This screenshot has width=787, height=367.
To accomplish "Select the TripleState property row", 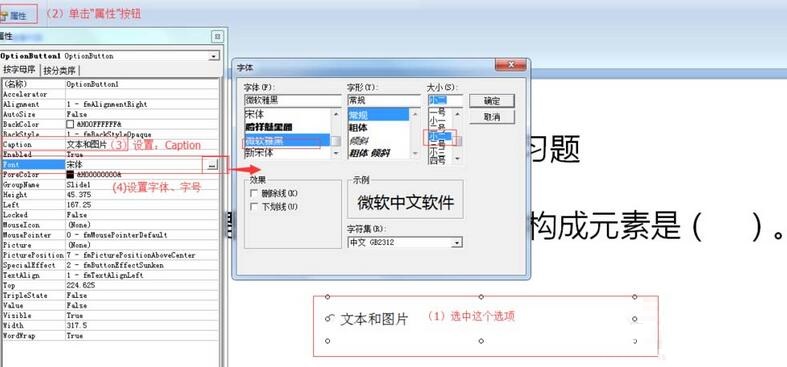I will tap(110, 295).
